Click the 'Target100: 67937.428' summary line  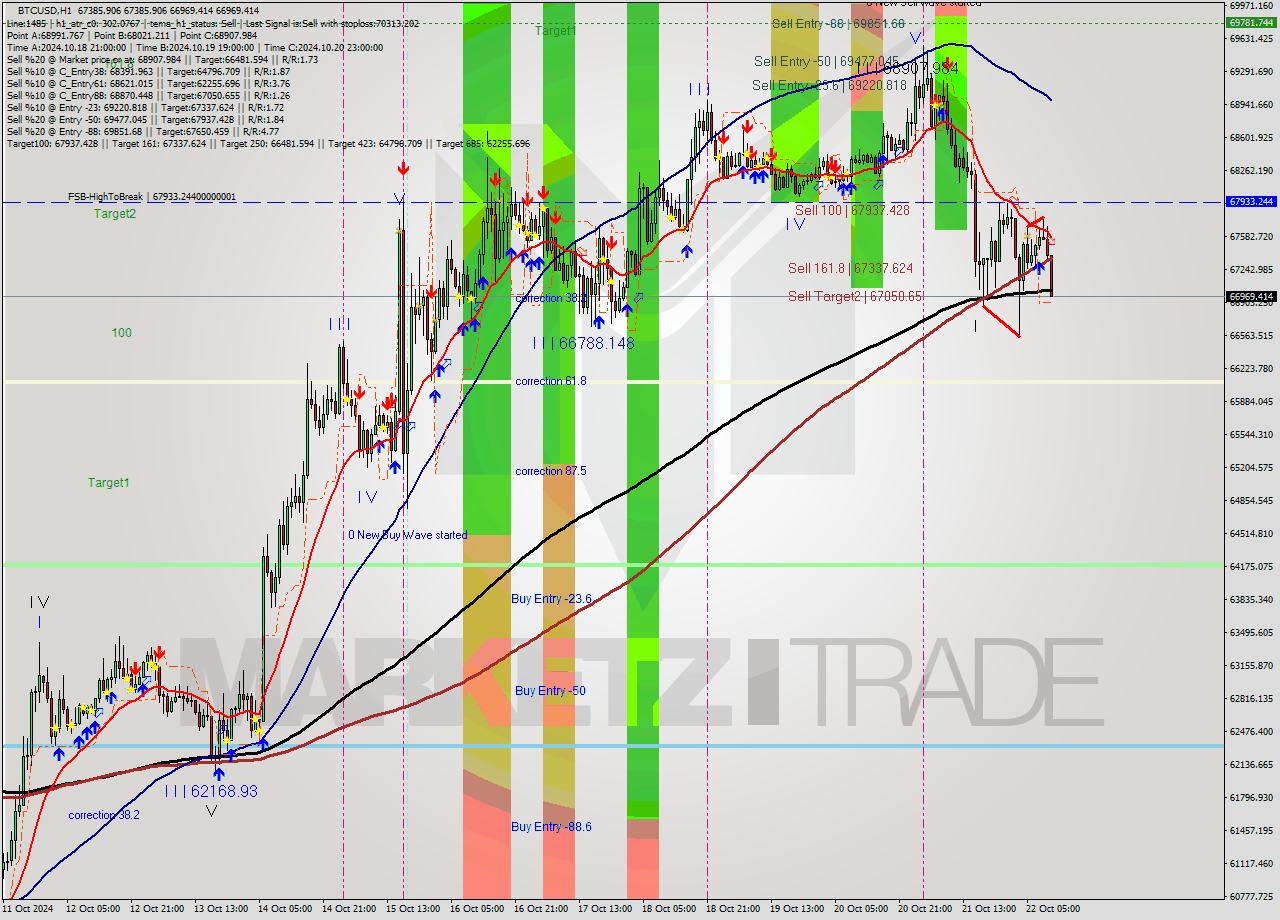268,144
